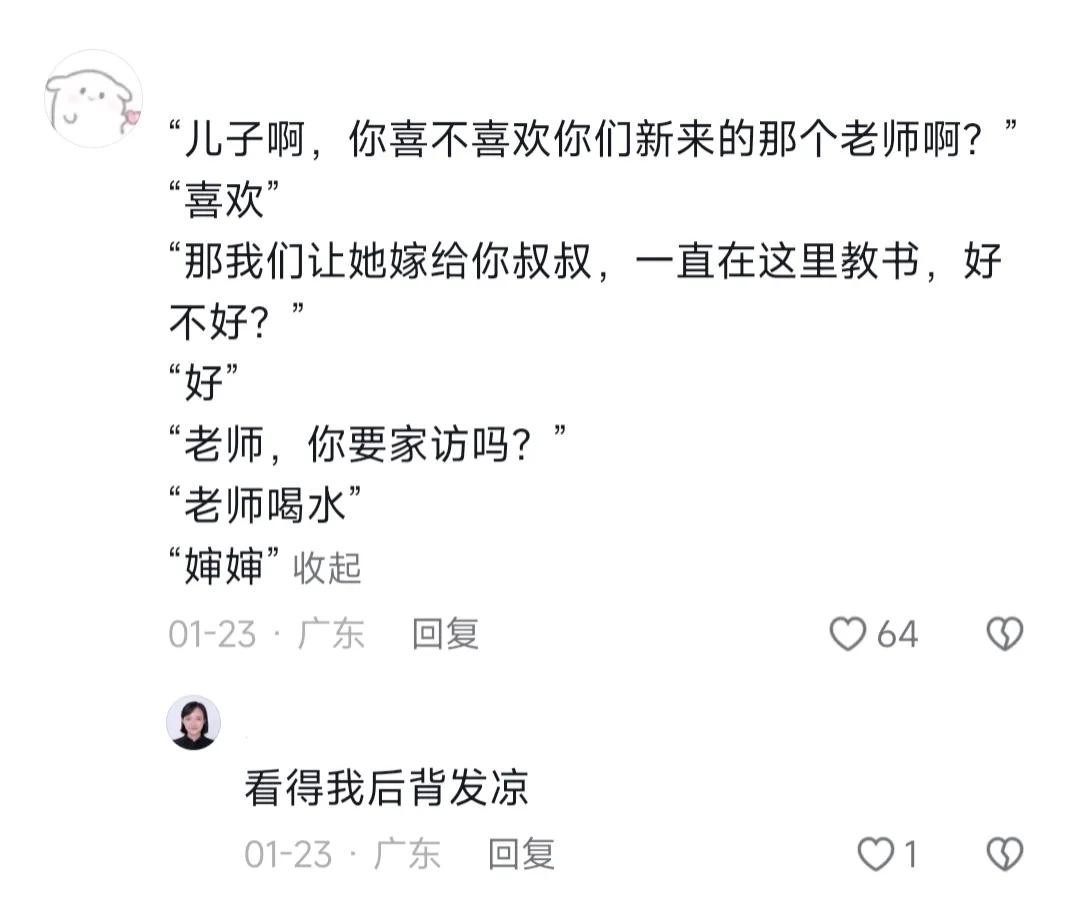The height and width of the screenshot is (919, 1080).
Task: Tap broken heart on the 看得我后背发凉 reply
Action: coord(1005,854)
